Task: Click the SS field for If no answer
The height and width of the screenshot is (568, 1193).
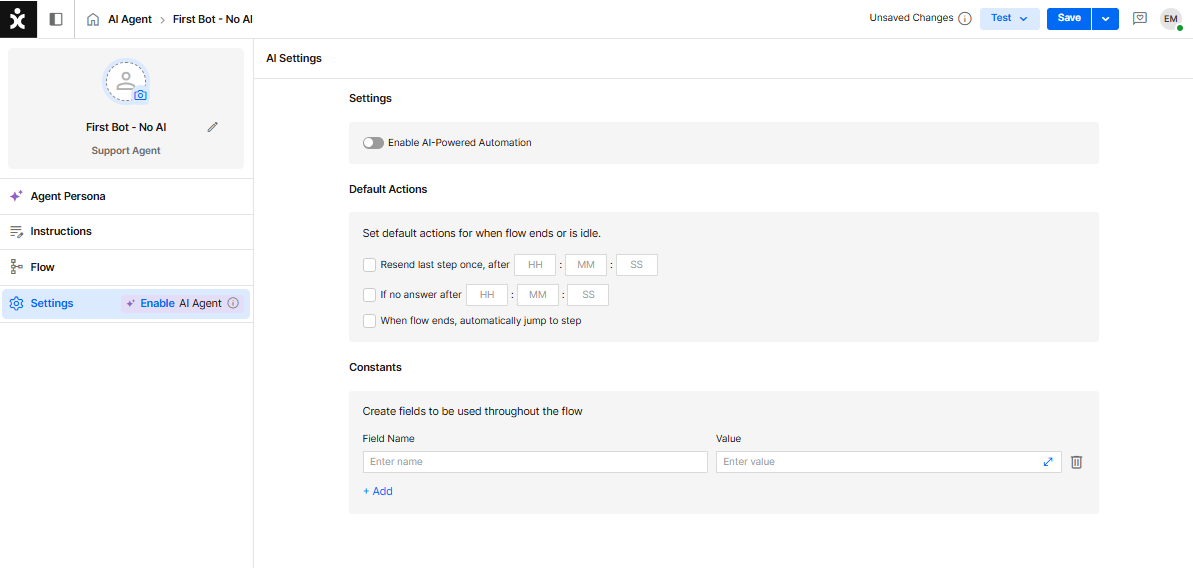Action: click(588, 294)
